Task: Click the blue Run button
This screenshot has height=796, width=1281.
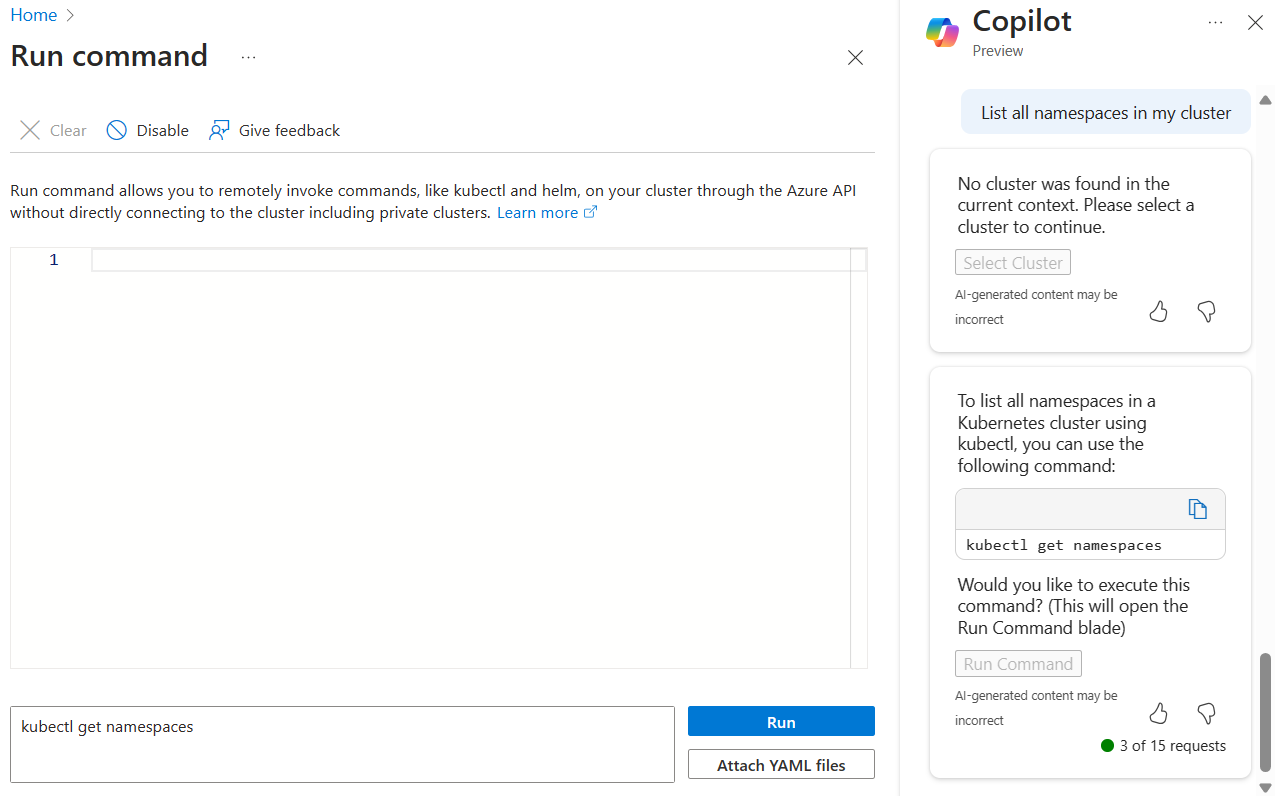Action: point(781,722)
